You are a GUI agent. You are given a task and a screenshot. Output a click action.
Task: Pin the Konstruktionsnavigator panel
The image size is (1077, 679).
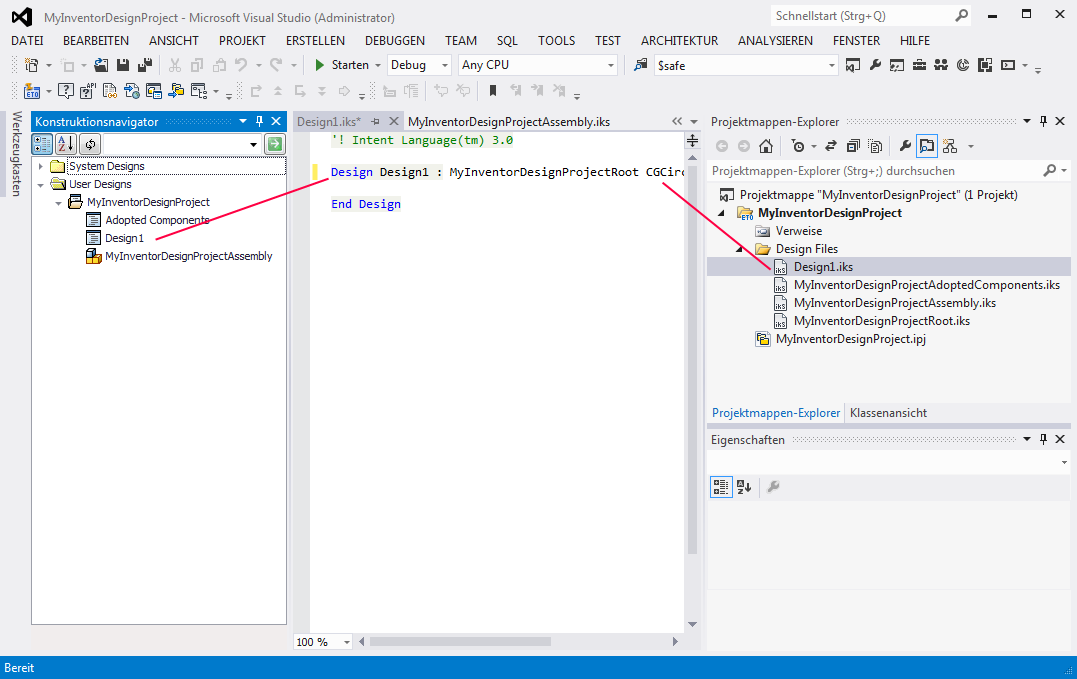(x=260, y=122)
